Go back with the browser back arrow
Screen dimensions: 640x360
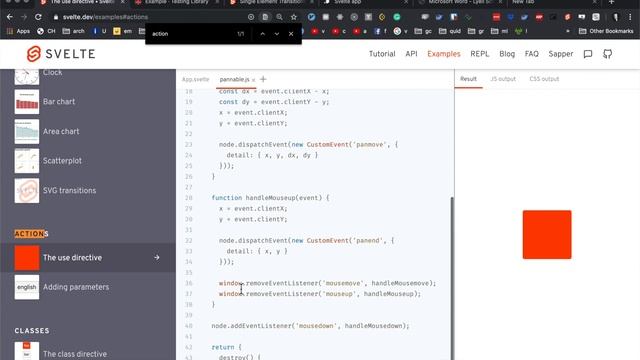pos(10,17)
